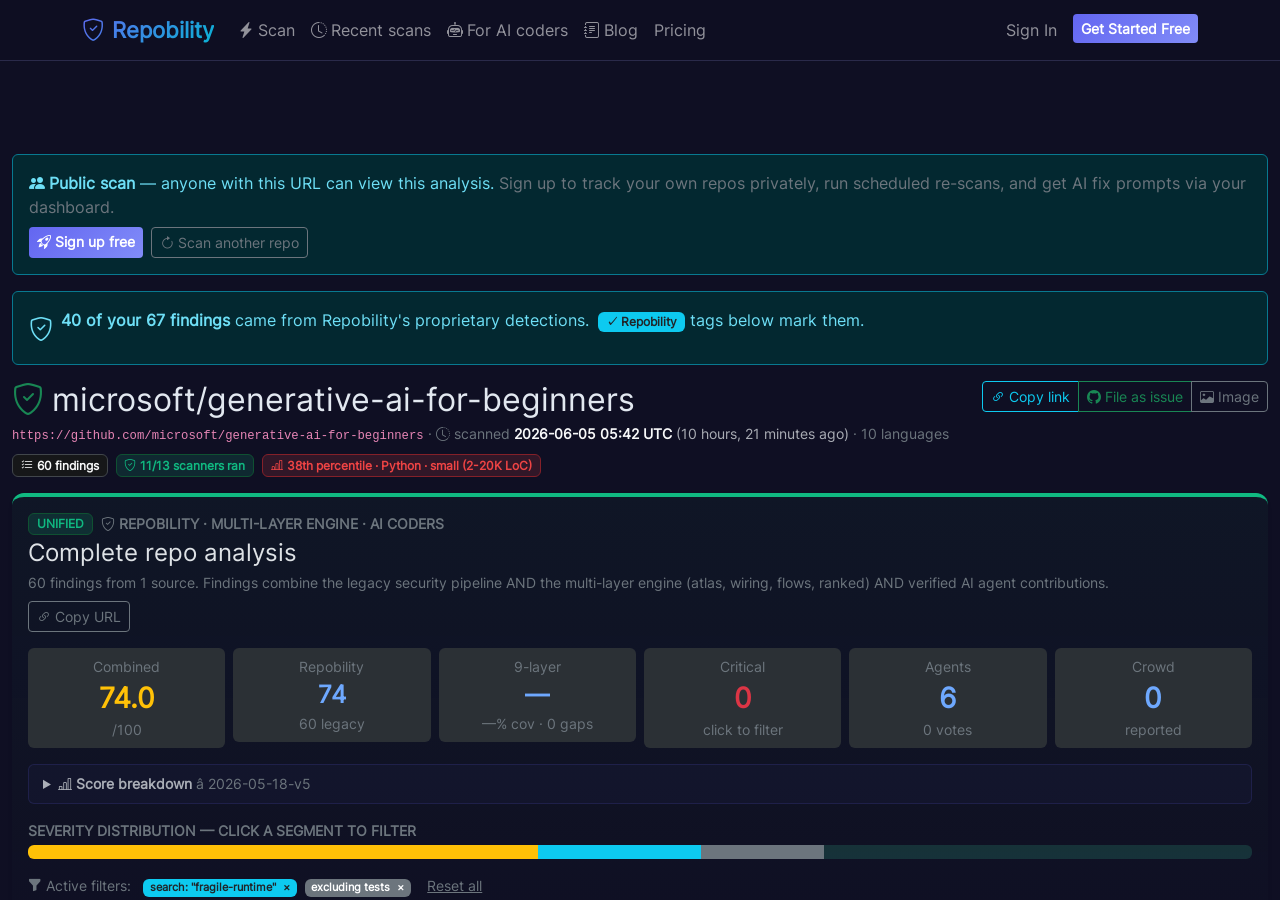The image size is (1280, 900).
Task: Copy the scan link with Copy link
Action: click(1030, 396)
